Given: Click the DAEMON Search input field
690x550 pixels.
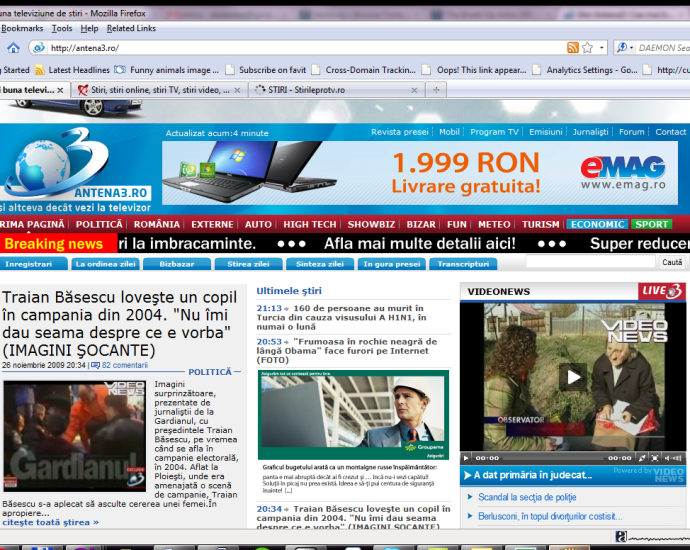Looking at the screenshot, I should pyautogui.click(x=663, y=48).
